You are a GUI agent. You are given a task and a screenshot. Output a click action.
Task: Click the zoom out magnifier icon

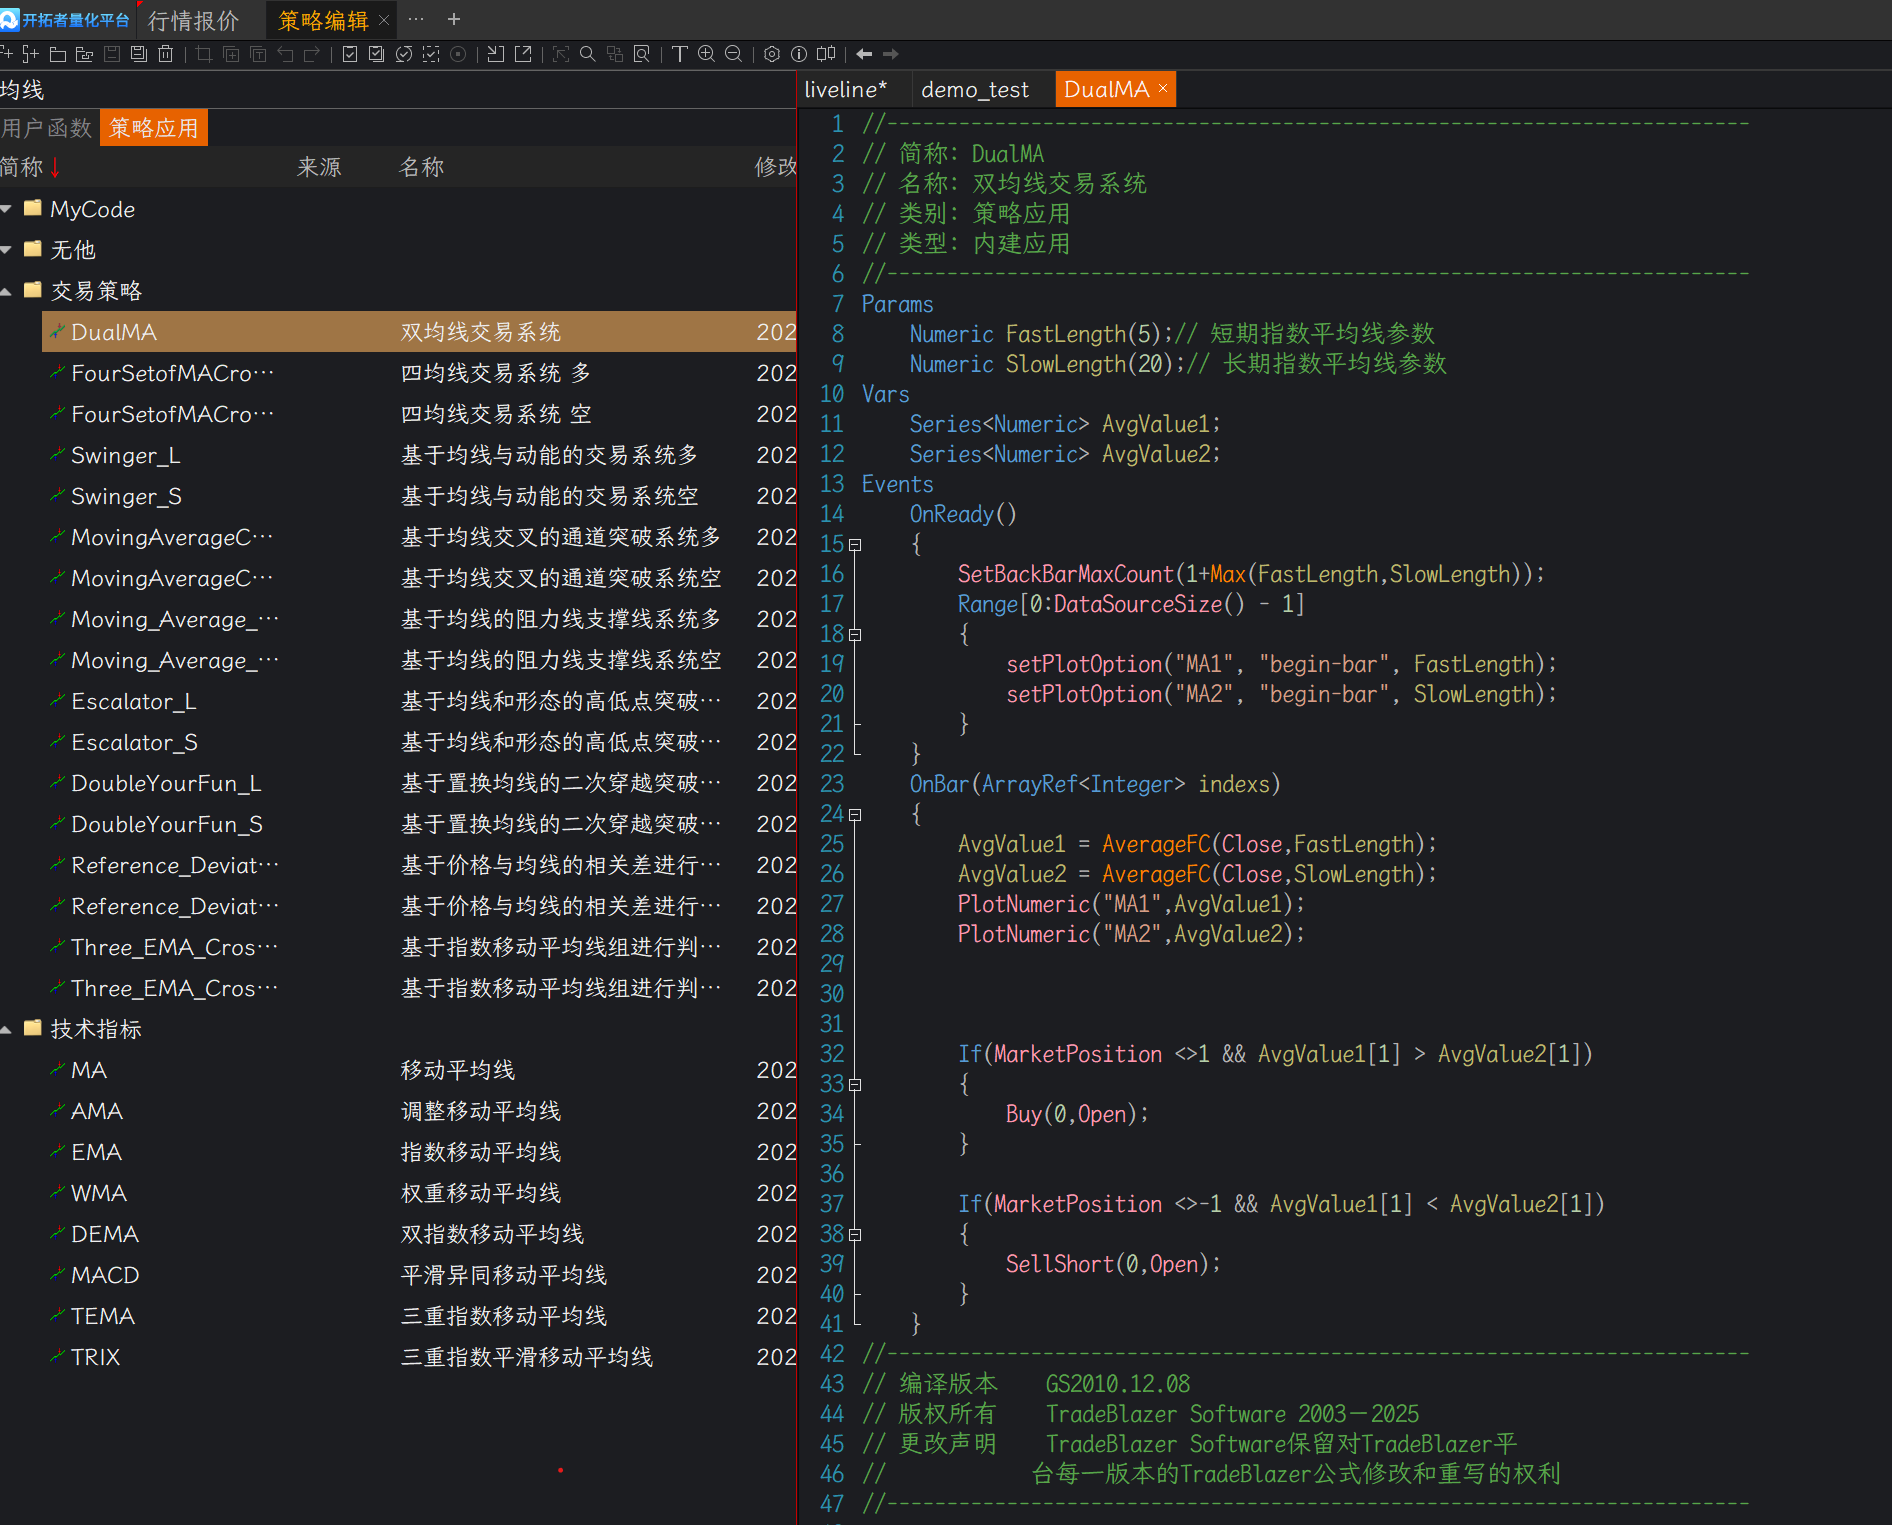(x=733, y=54)
